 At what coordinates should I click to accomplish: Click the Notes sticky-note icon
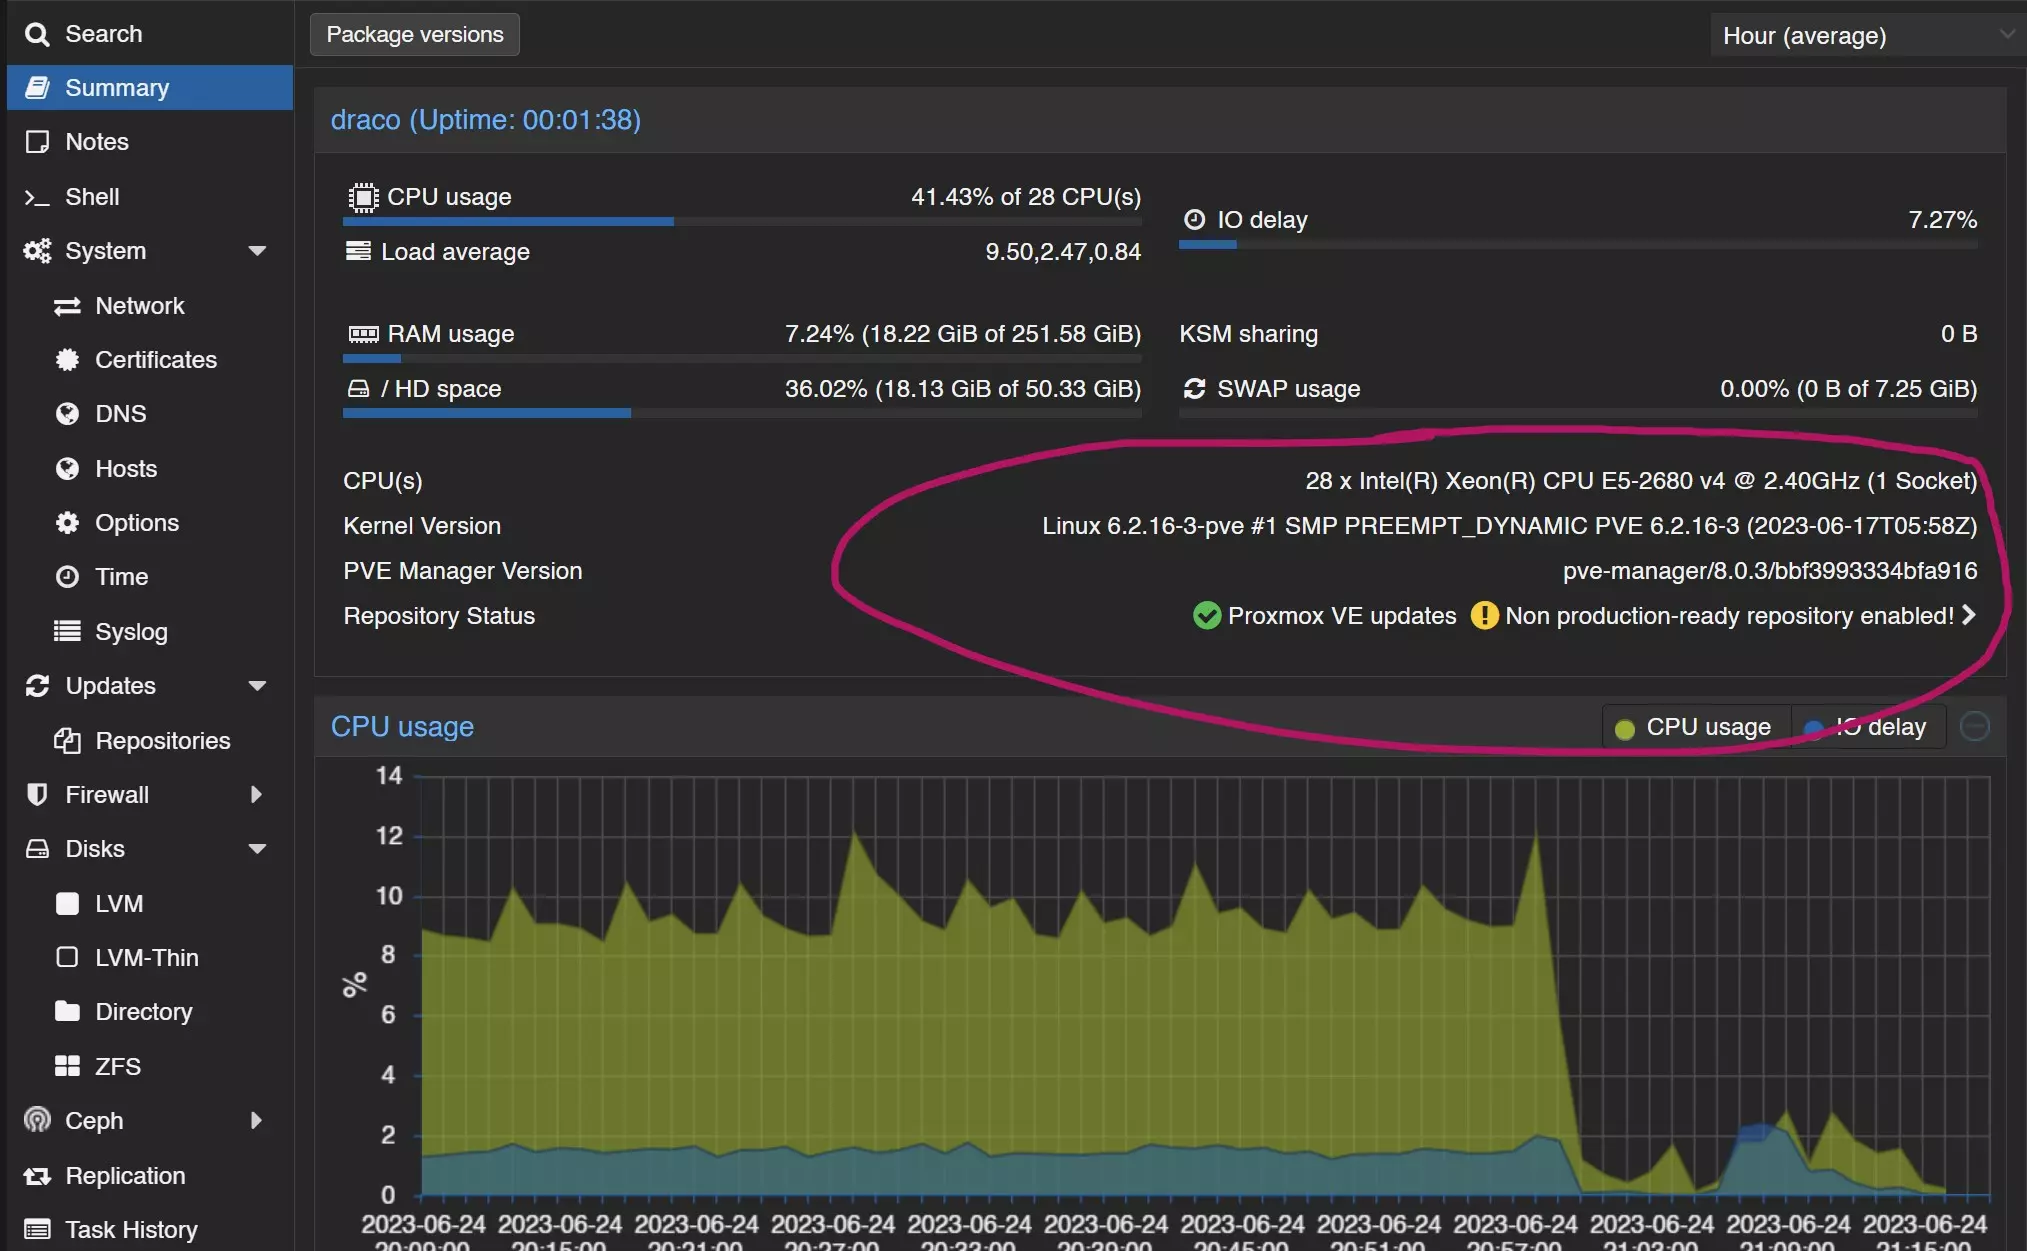pyautogui.click(x=37, y=142)
